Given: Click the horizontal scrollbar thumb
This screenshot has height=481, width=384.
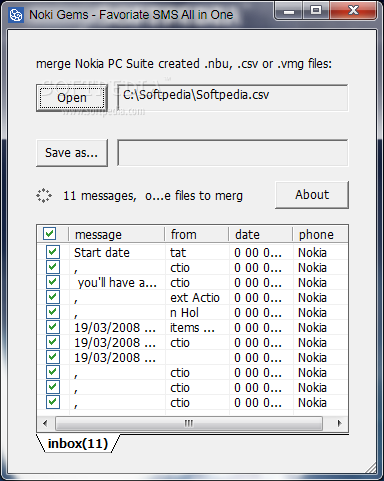Looking at the screenshot, I should pyautogui.click(x=189, y=423).
